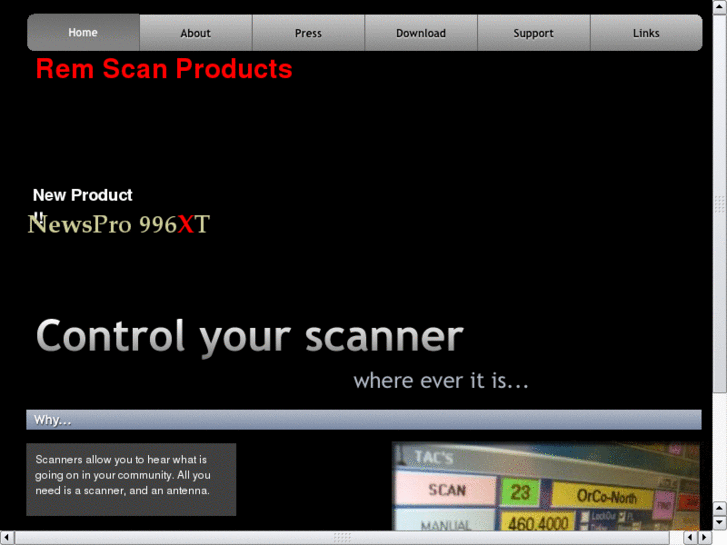The width and height of the screenshot is (727, 545).
Task: Open the Press tab
Action: pyautogui.click(x=308, y=33)
